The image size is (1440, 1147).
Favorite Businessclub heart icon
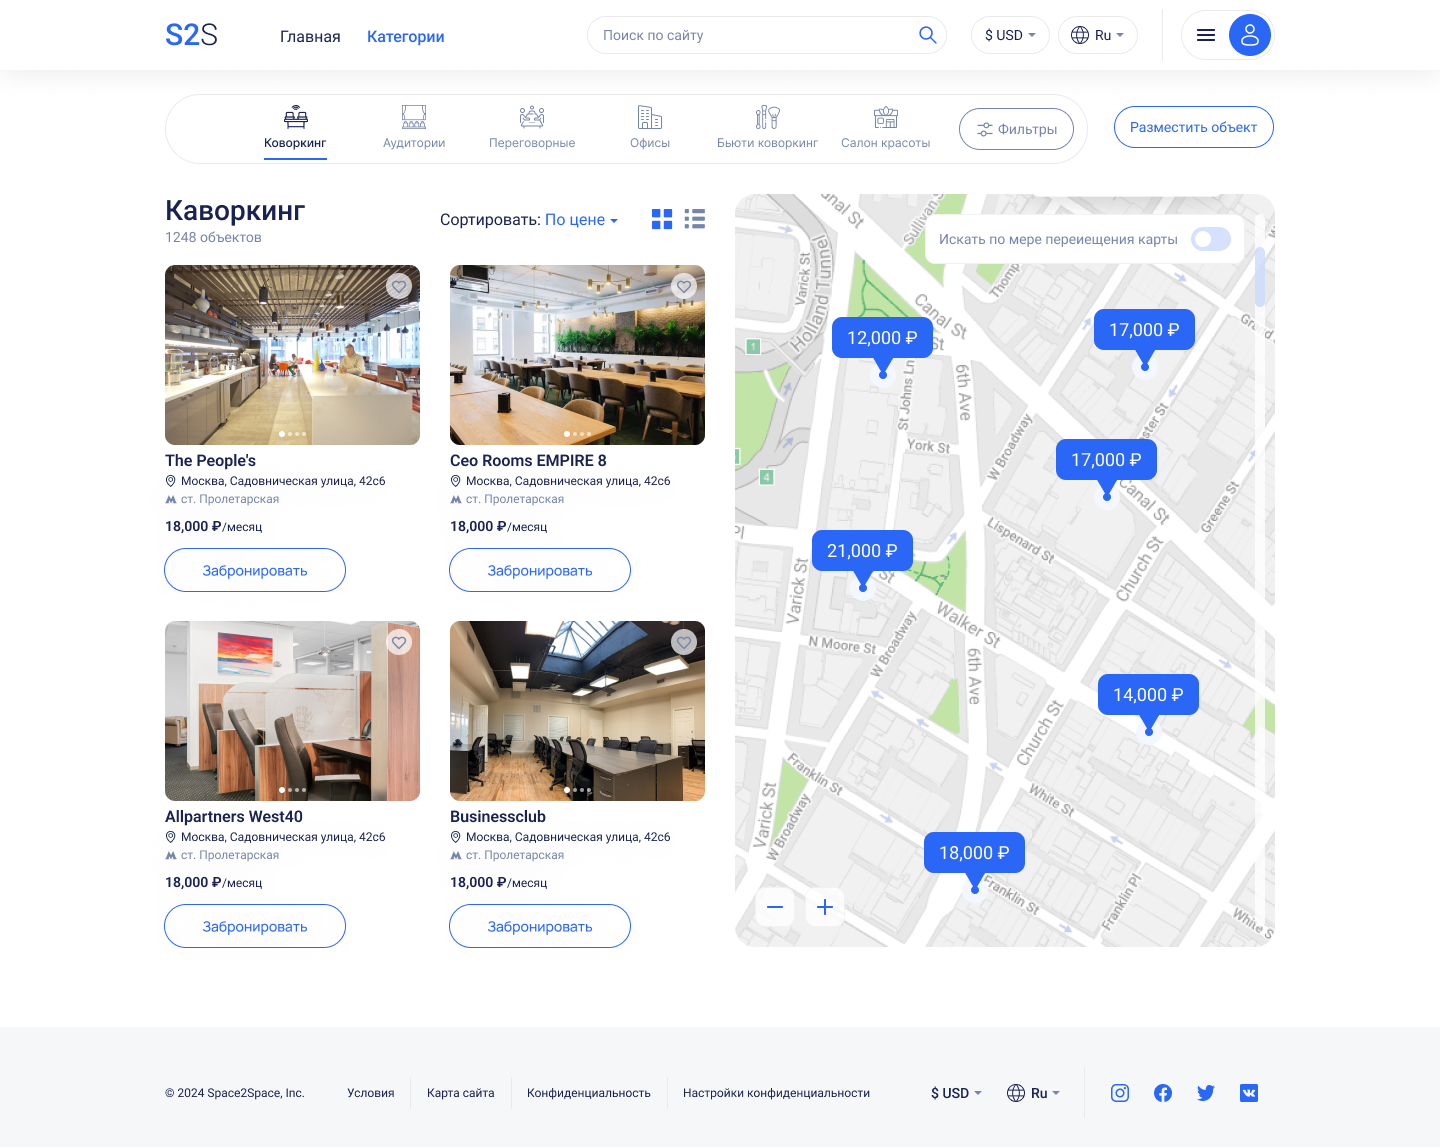pos(684,642)
